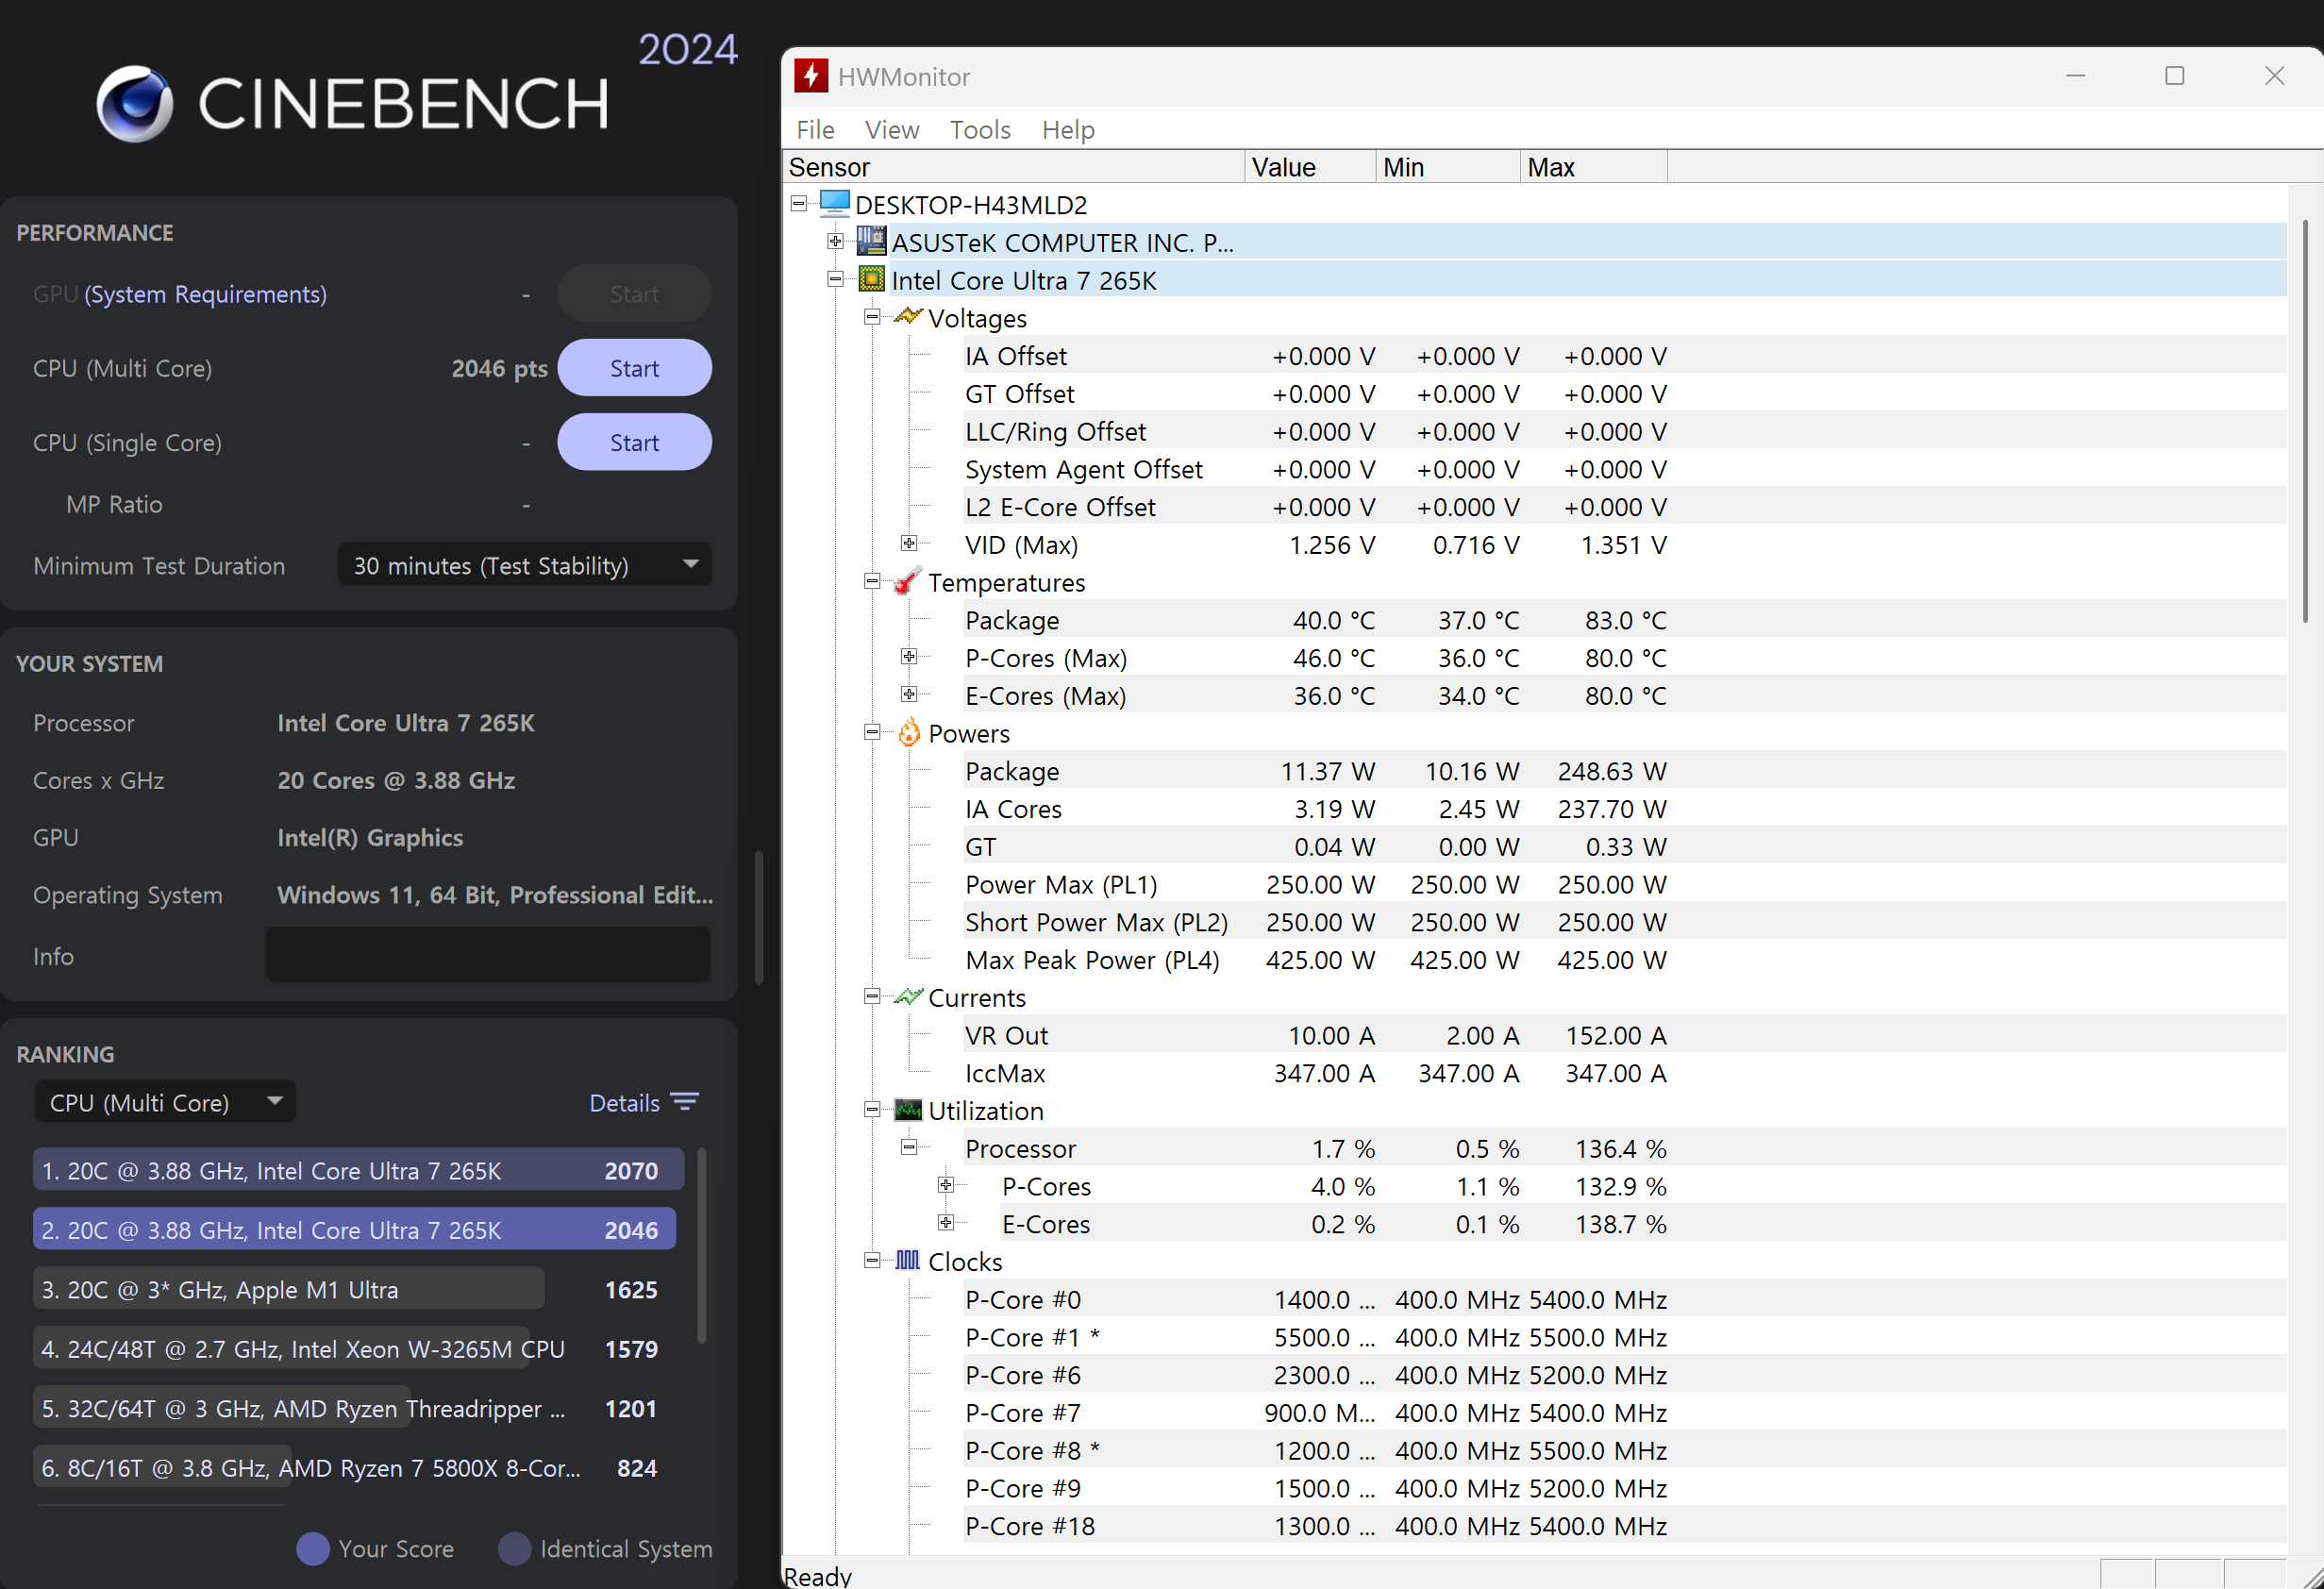Click the HWMonitor lightning bolt app icon
The image size is (2324, 1589).
coord(810,76)
